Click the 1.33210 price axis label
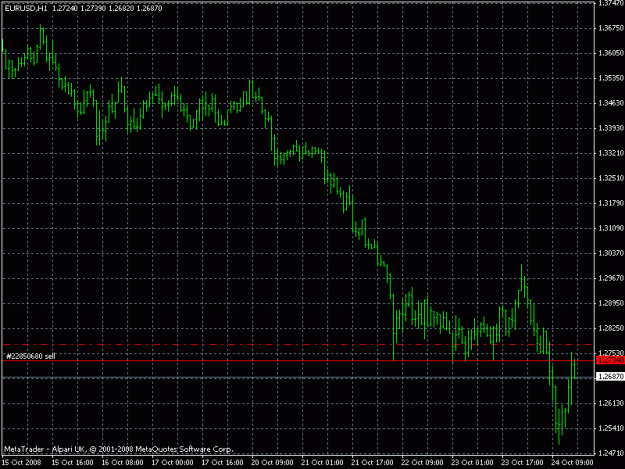The image size is (625, 469). point(611,153)
